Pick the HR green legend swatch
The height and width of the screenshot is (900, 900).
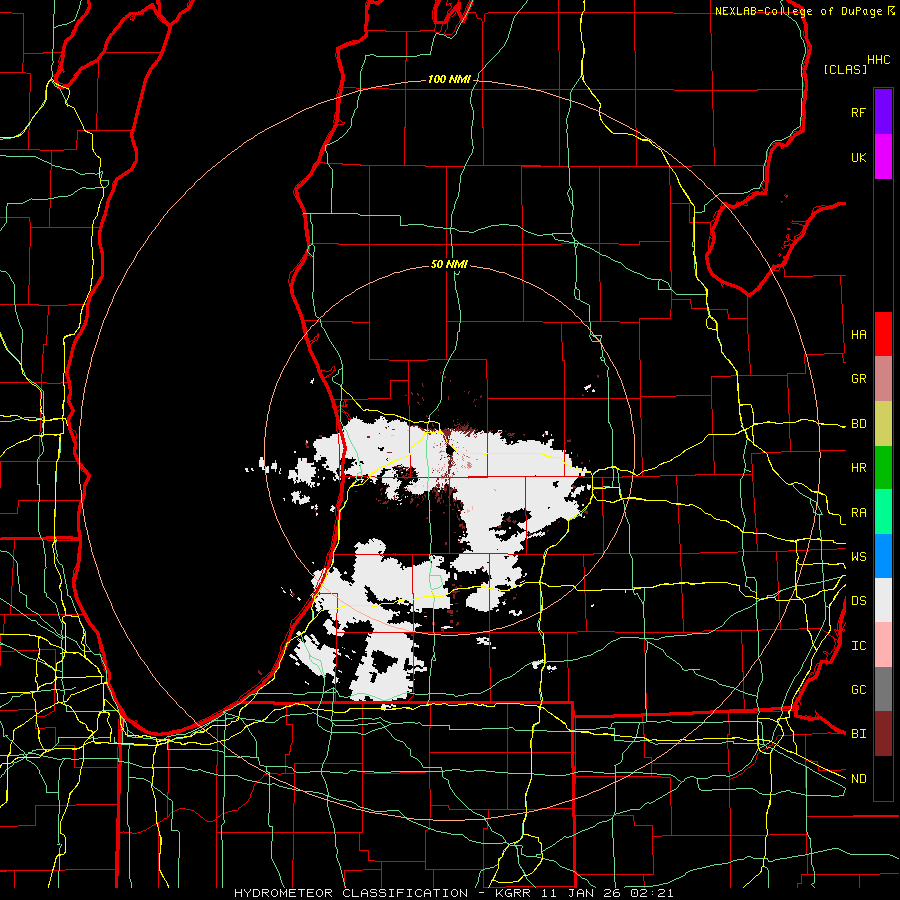point(883,468)
